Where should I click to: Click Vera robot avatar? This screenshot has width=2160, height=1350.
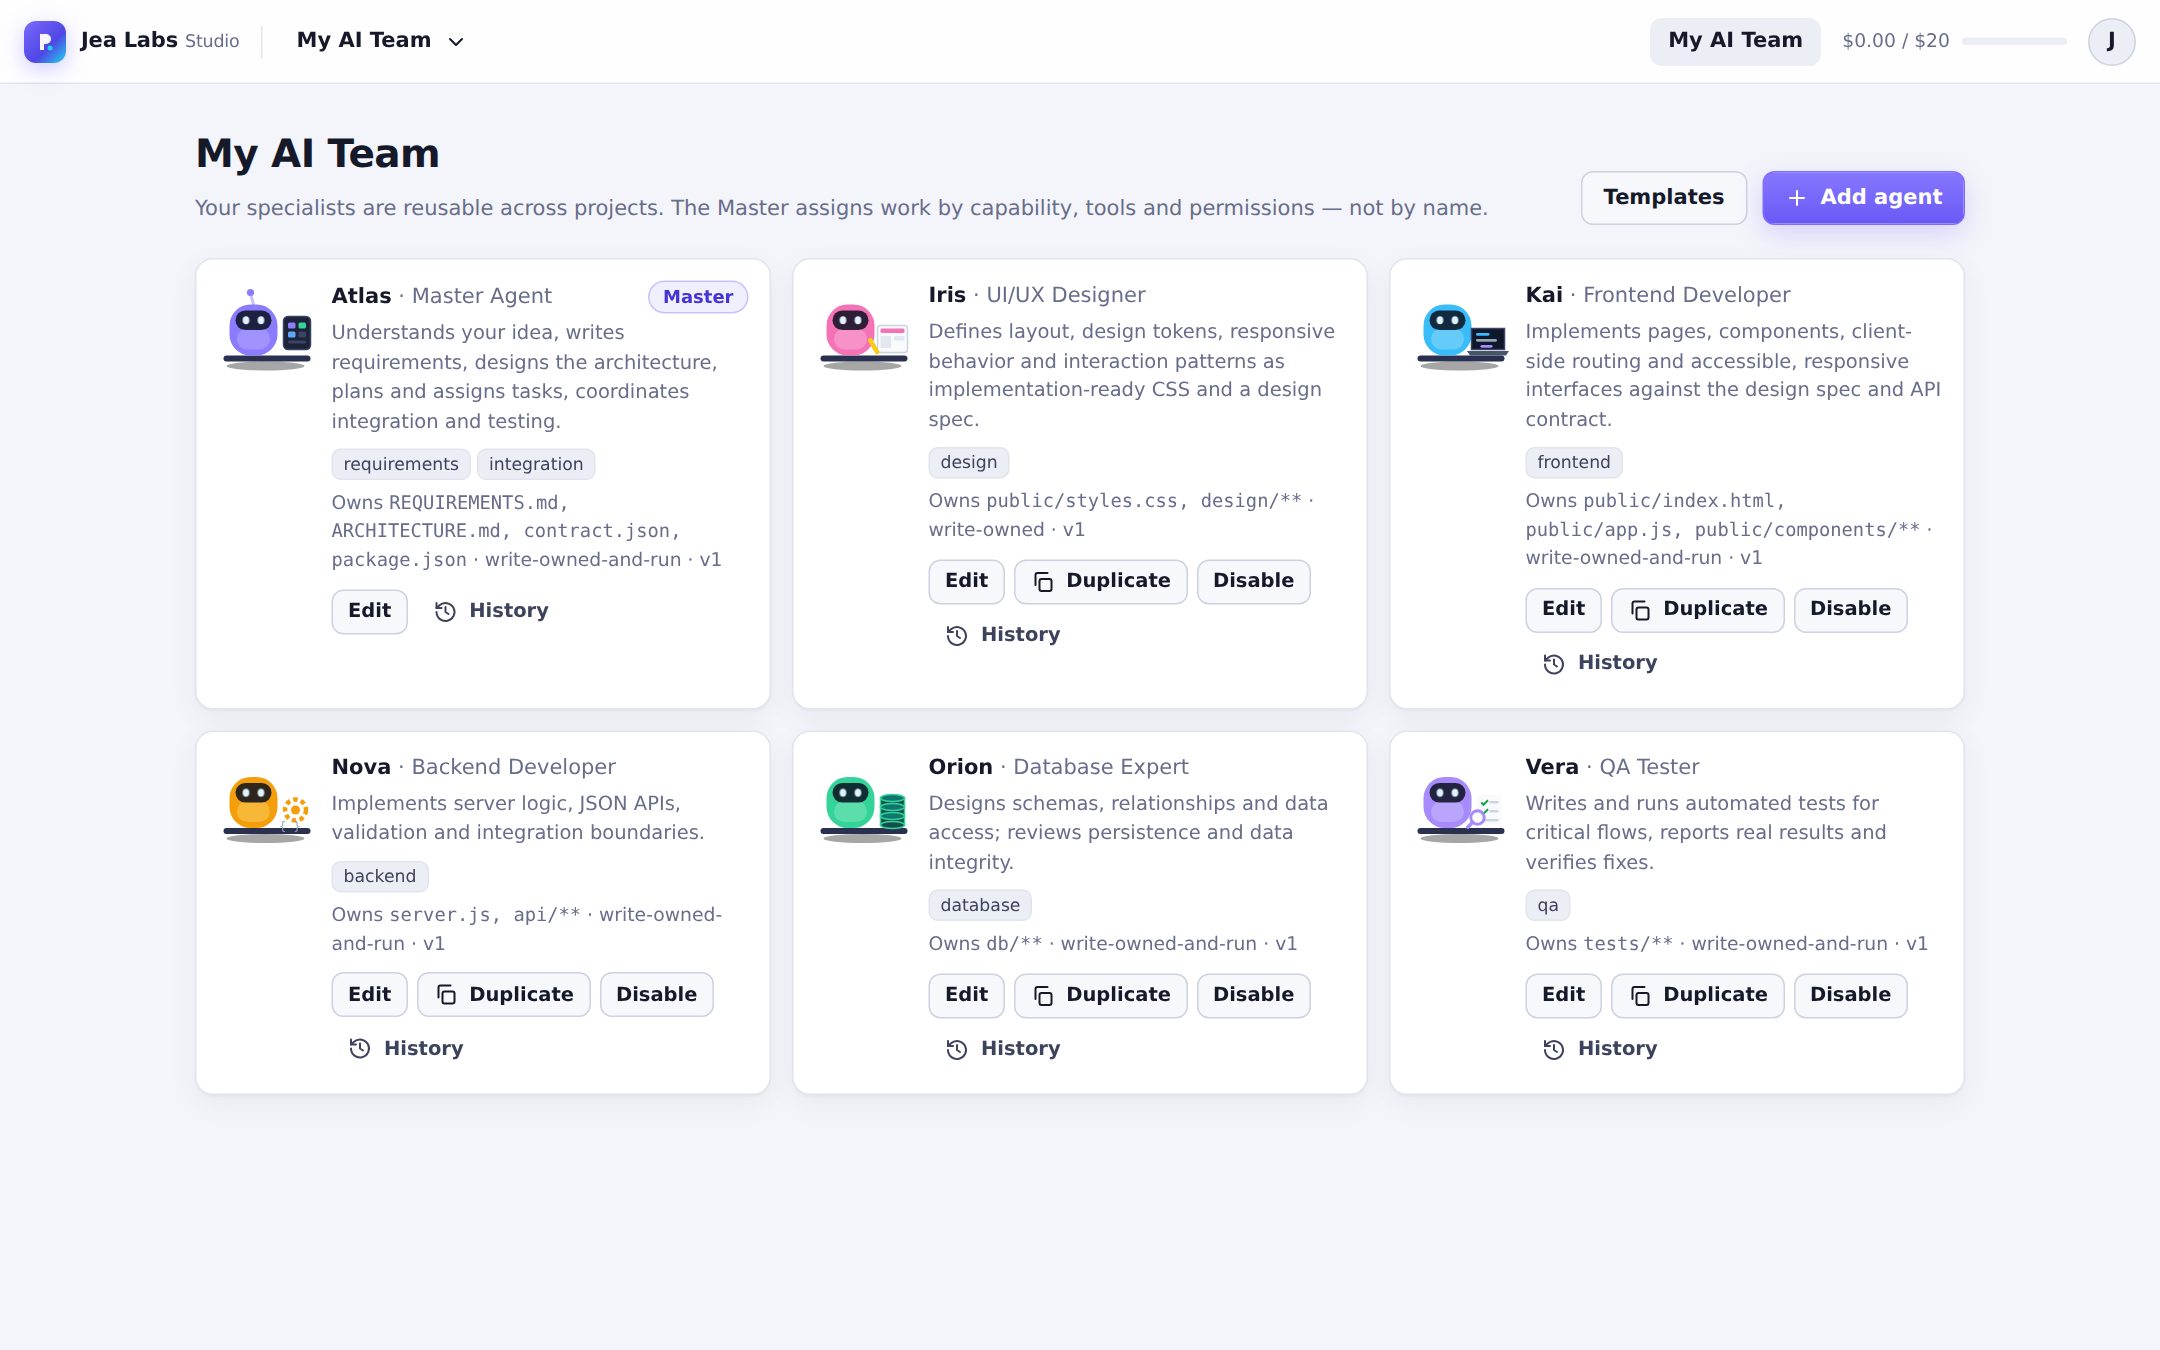pyautogui.click(x=1461, y=808)
